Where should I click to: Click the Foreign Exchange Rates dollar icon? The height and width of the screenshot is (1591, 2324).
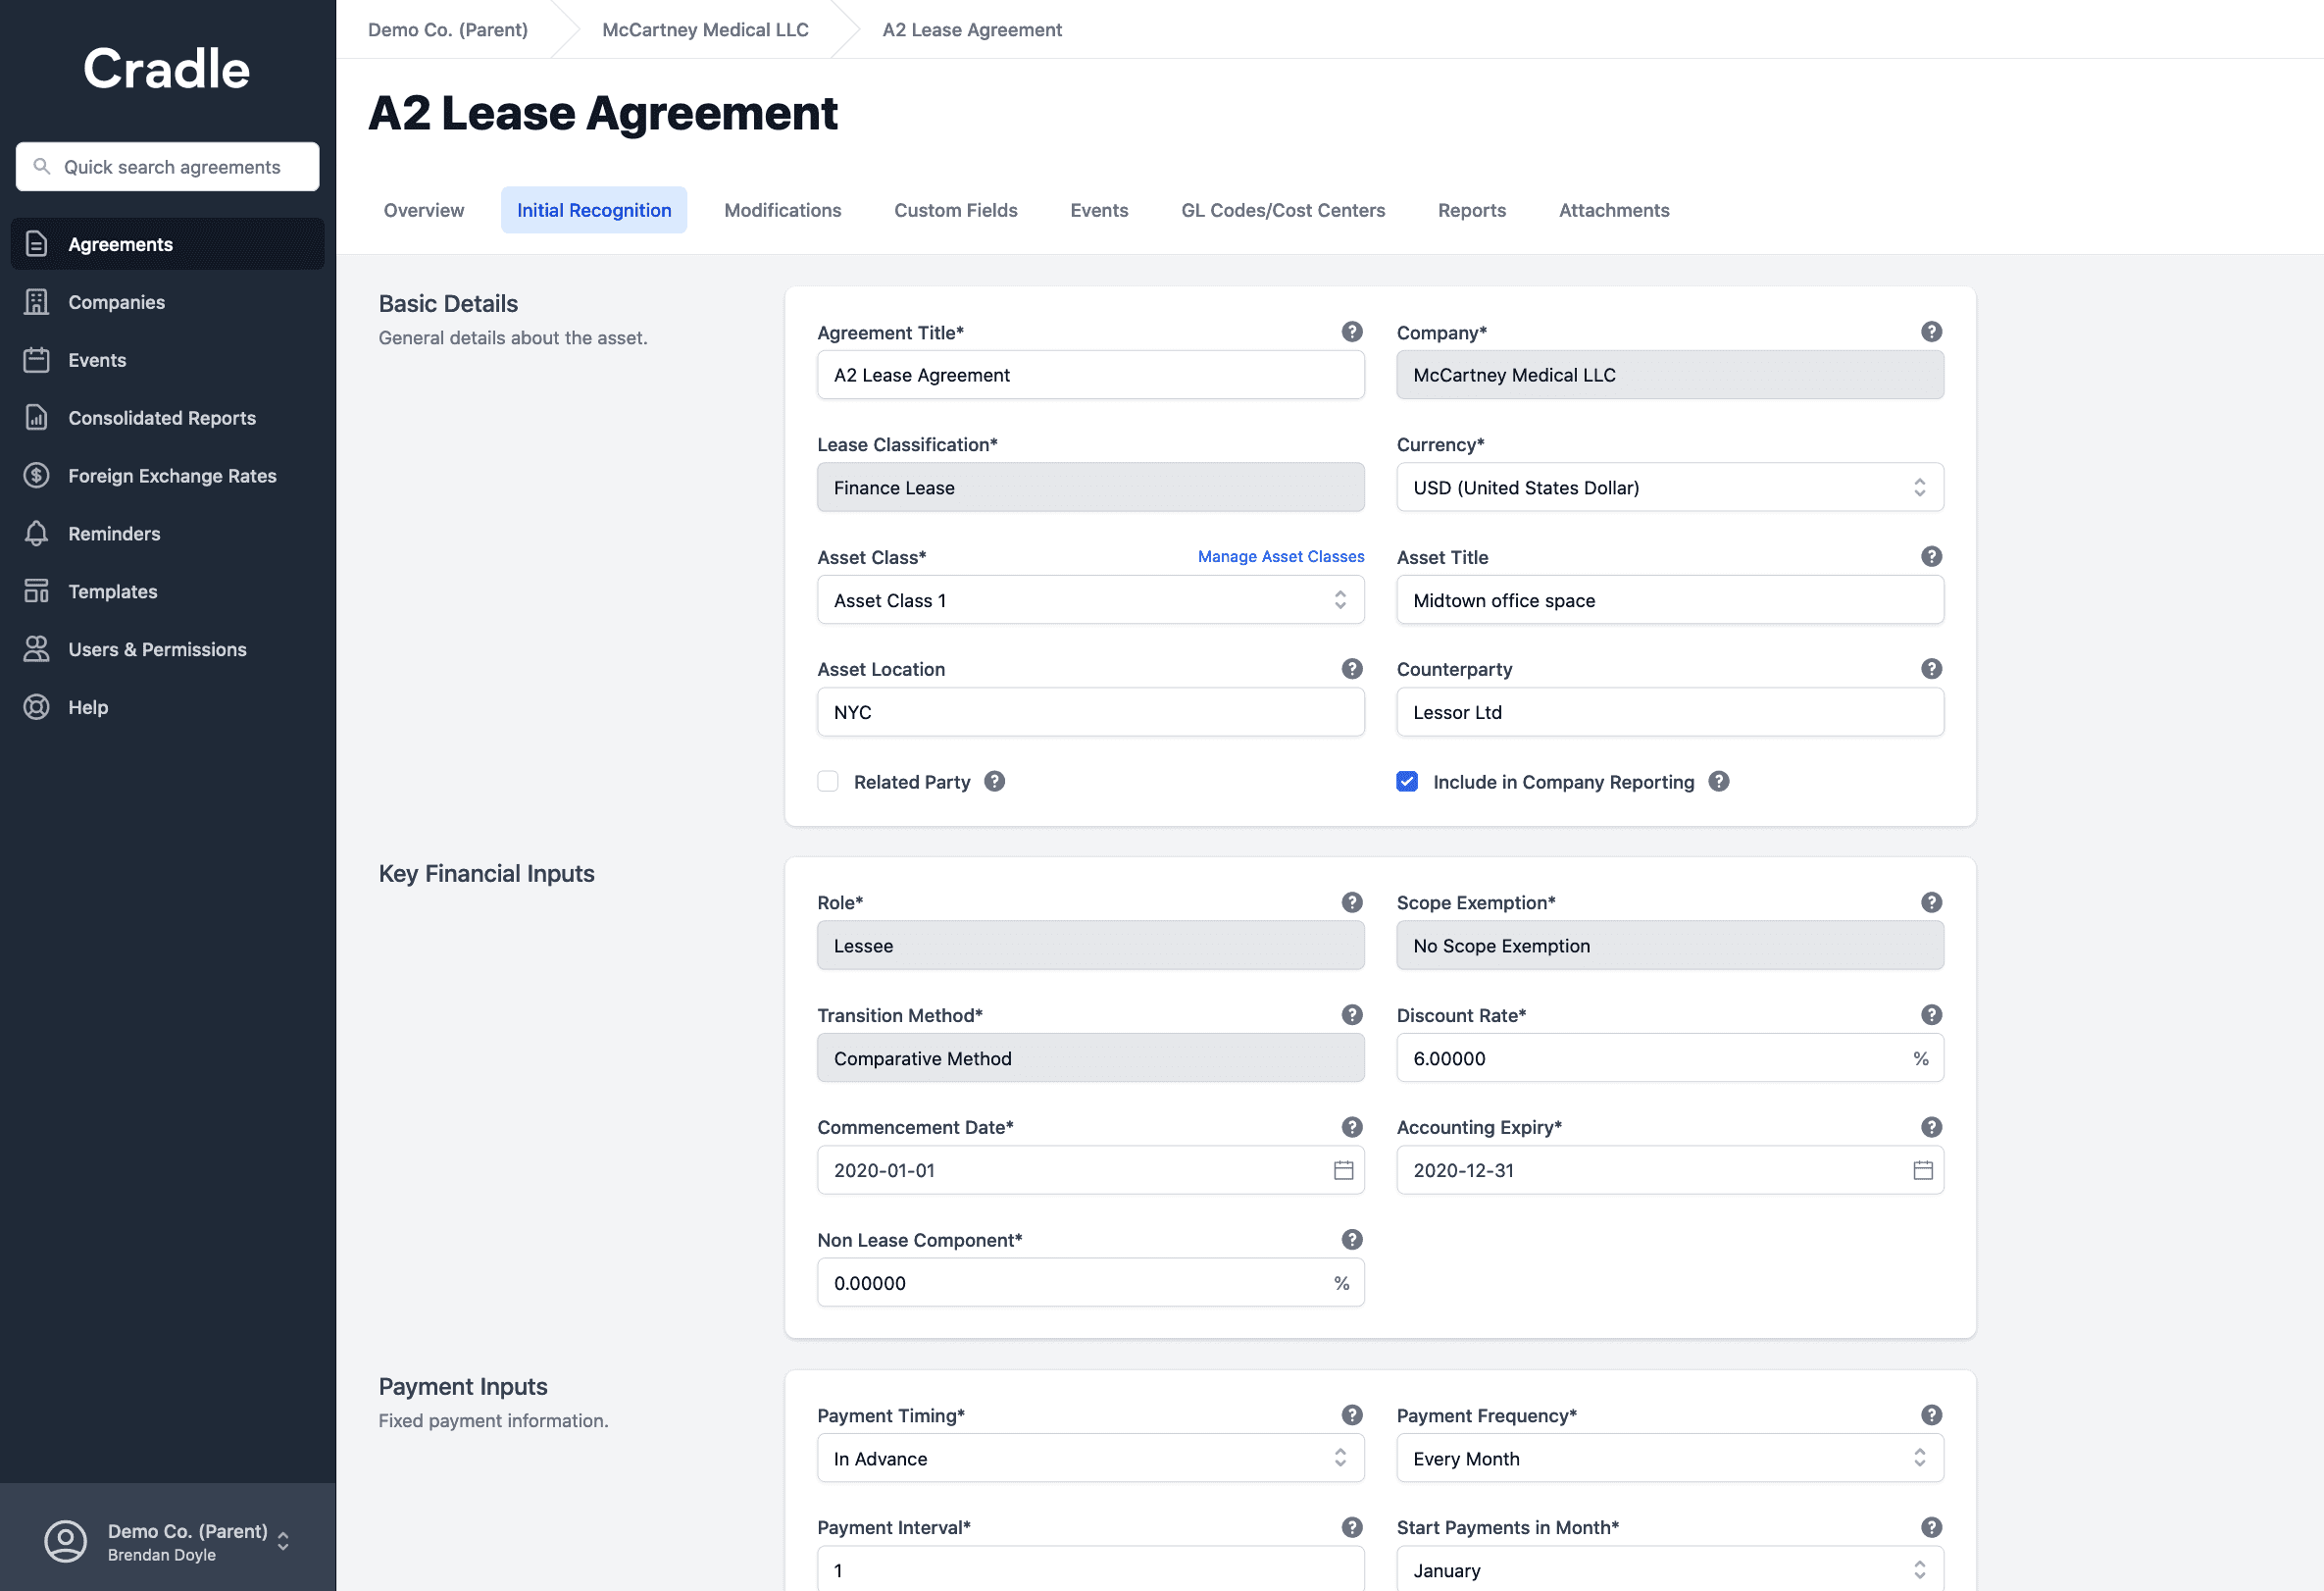(37, 476)
